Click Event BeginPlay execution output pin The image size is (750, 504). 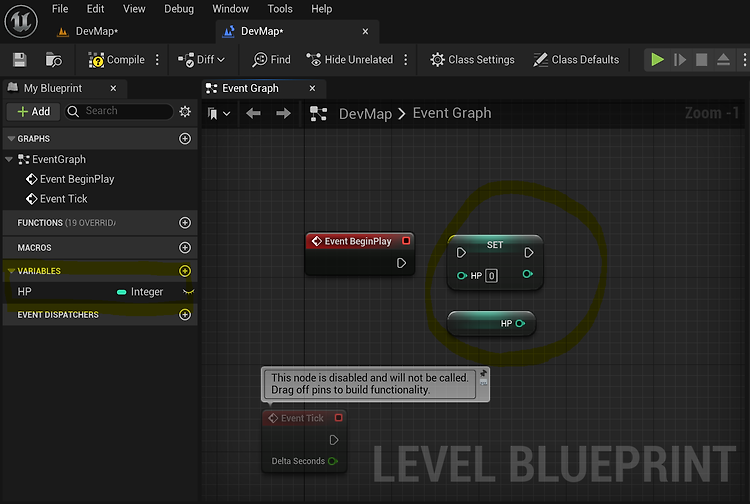tap(401, 263)
